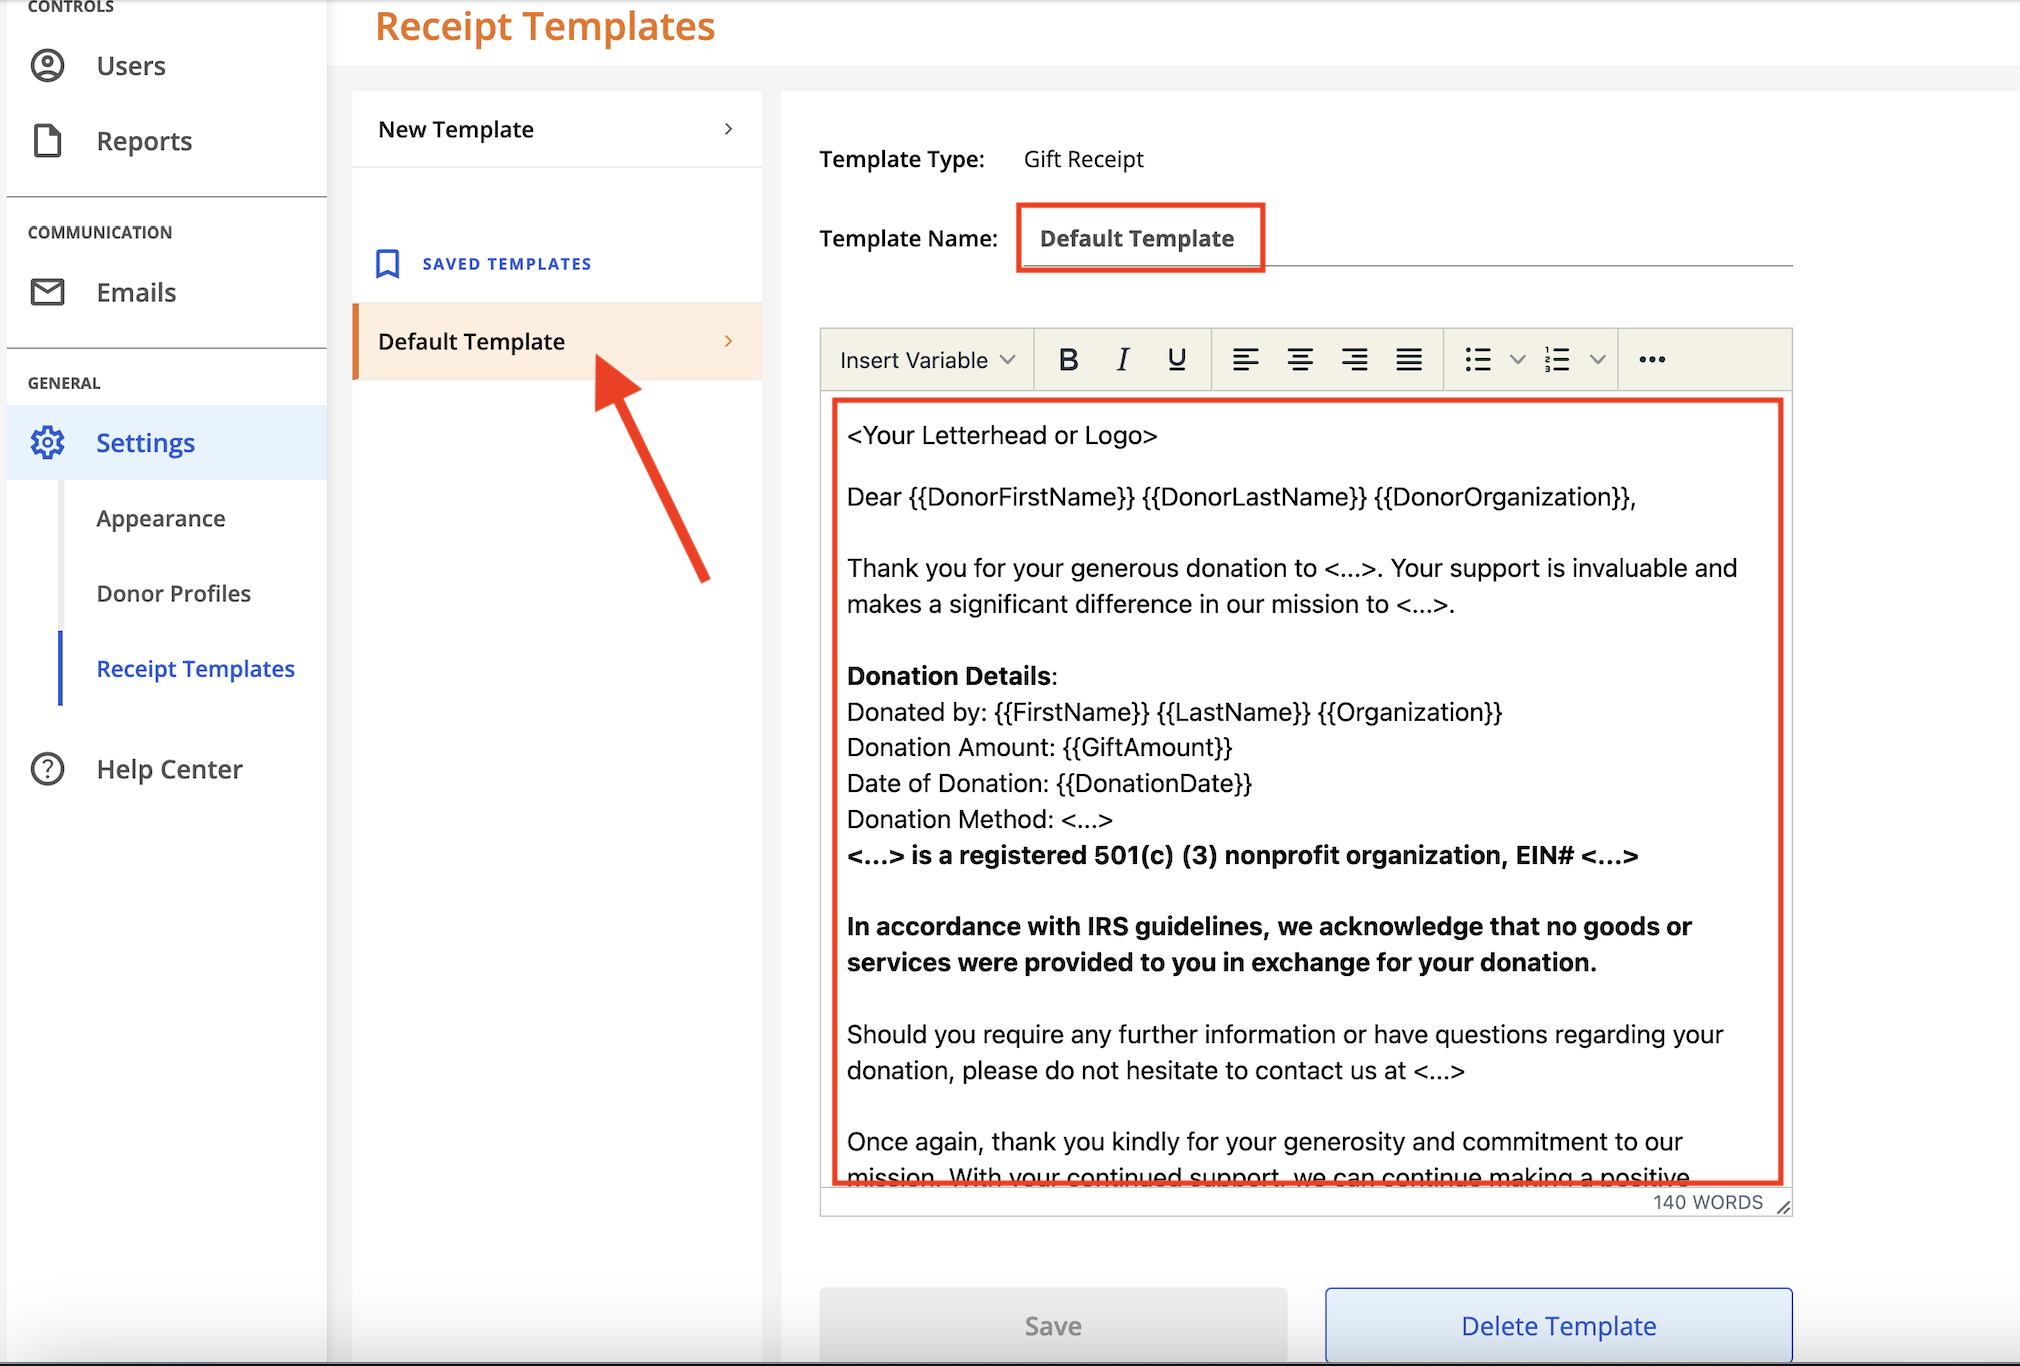
Task: Expand bullet list style dropdown arrow
Action: pos(1517,360)
